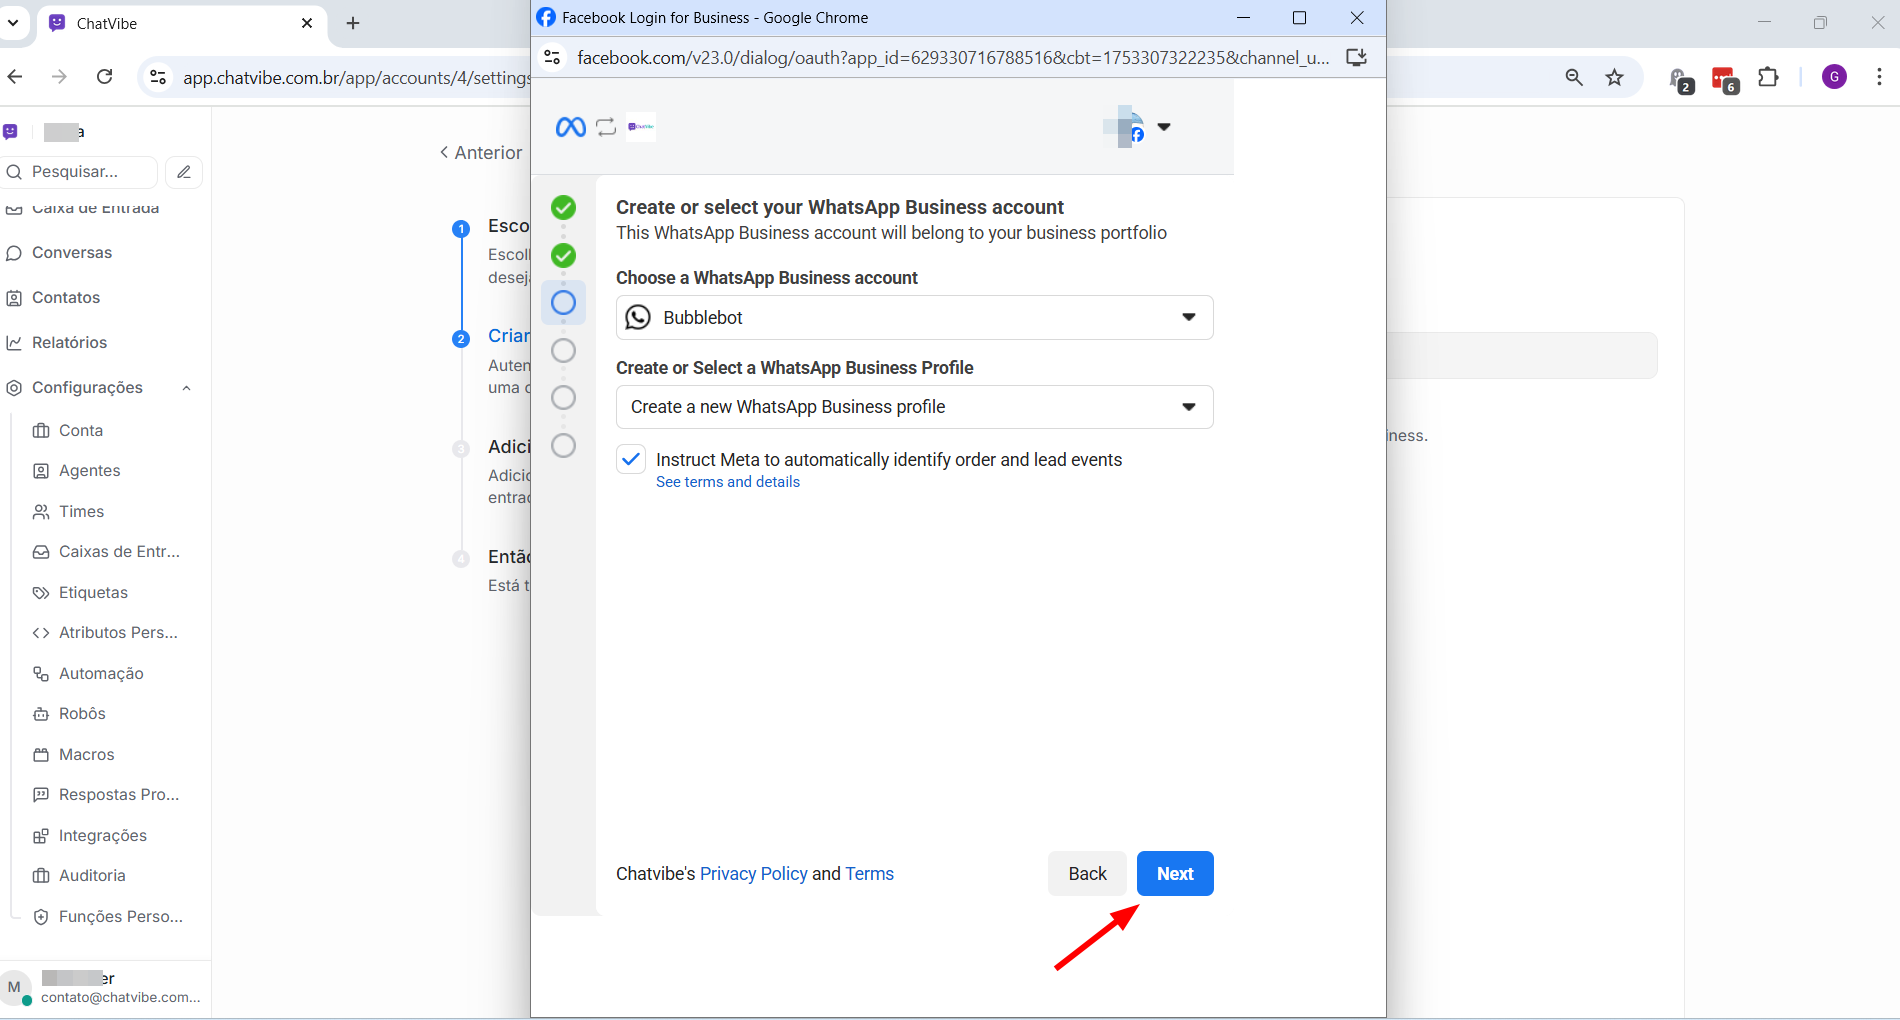Open a new browser tab
The width and height of the screenshot is (1900, 1020).
[353, 23]
